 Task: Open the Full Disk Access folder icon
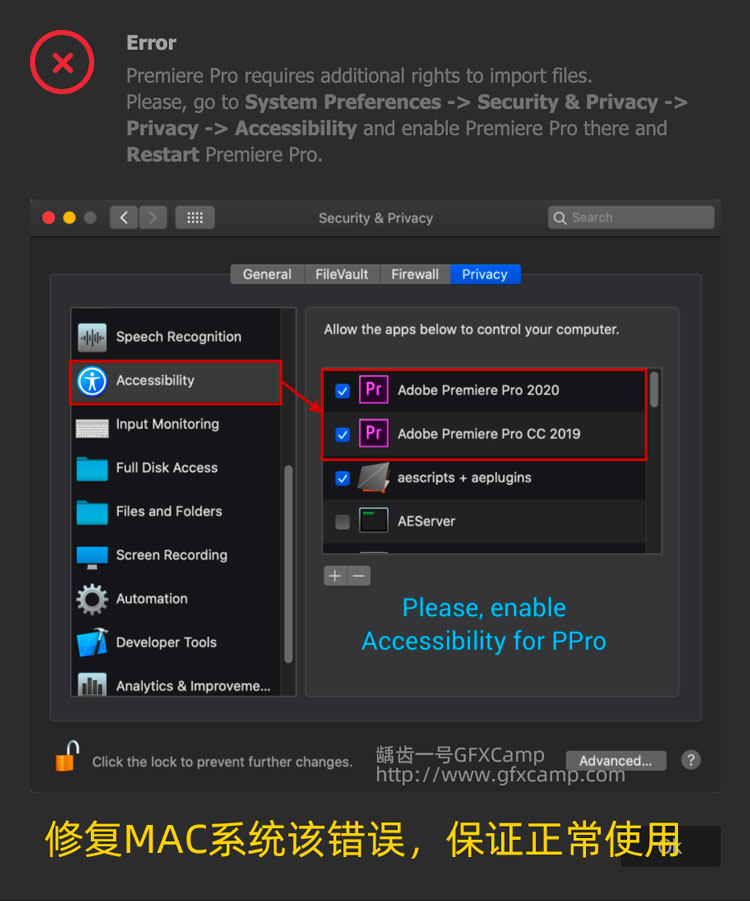(x=92, y=468)
